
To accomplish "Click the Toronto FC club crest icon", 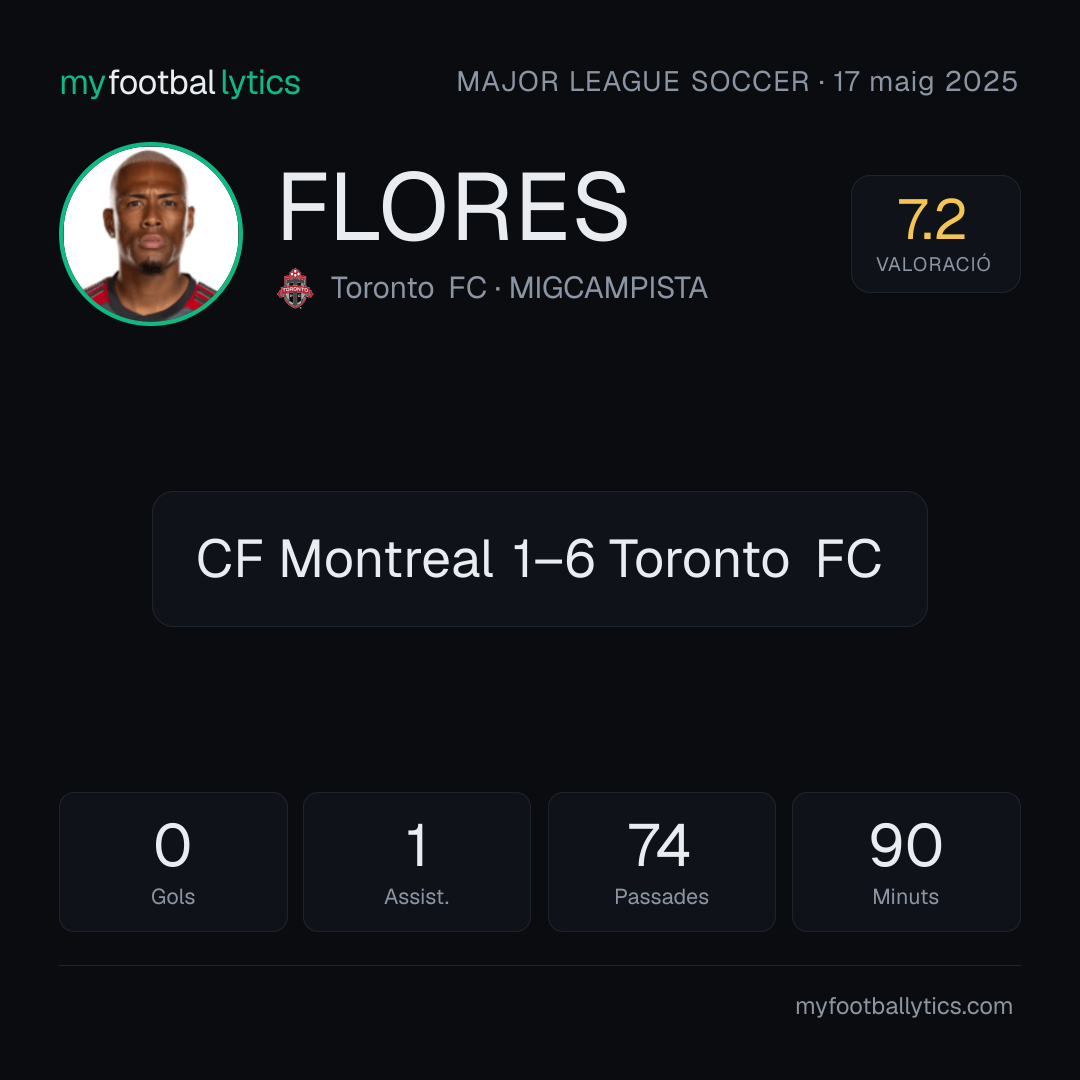I will coord(295,288).
